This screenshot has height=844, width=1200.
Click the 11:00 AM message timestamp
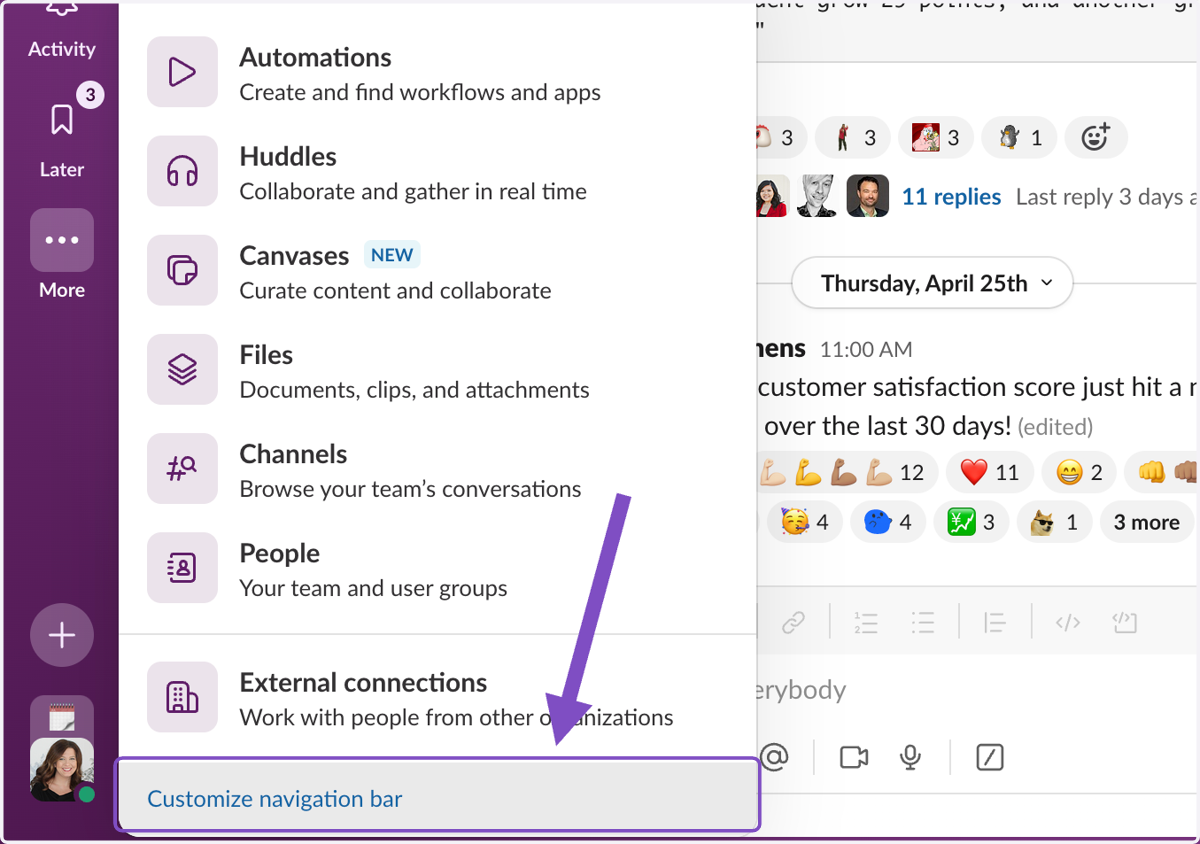[866, 350]
